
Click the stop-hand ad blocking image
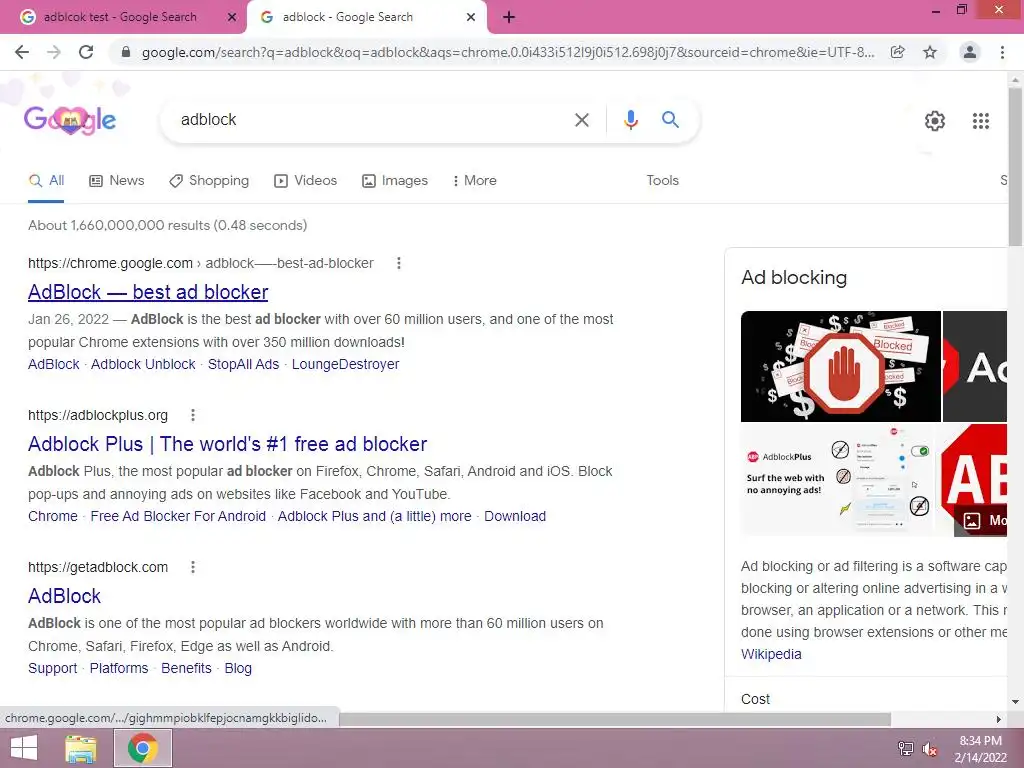[x=840, y=366]
